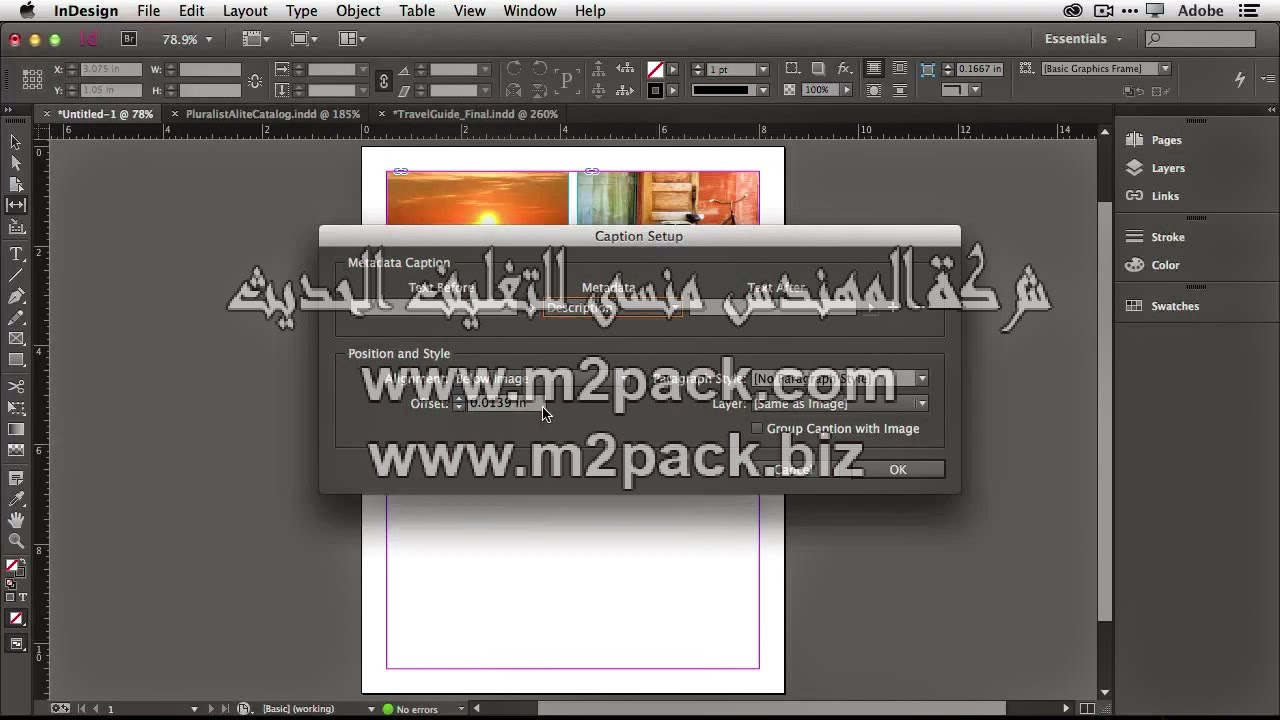
Task: Switch to TravelGuide_Final.indd tab
Action: pos(475,114)
